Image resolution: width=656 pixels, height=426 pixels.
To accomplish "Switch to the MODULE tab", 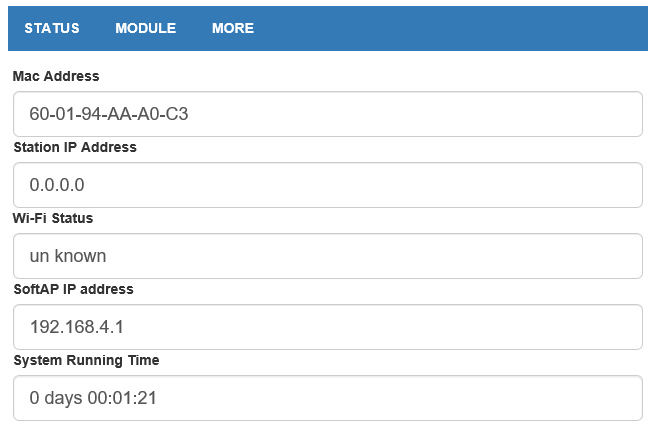I will 145,28.
